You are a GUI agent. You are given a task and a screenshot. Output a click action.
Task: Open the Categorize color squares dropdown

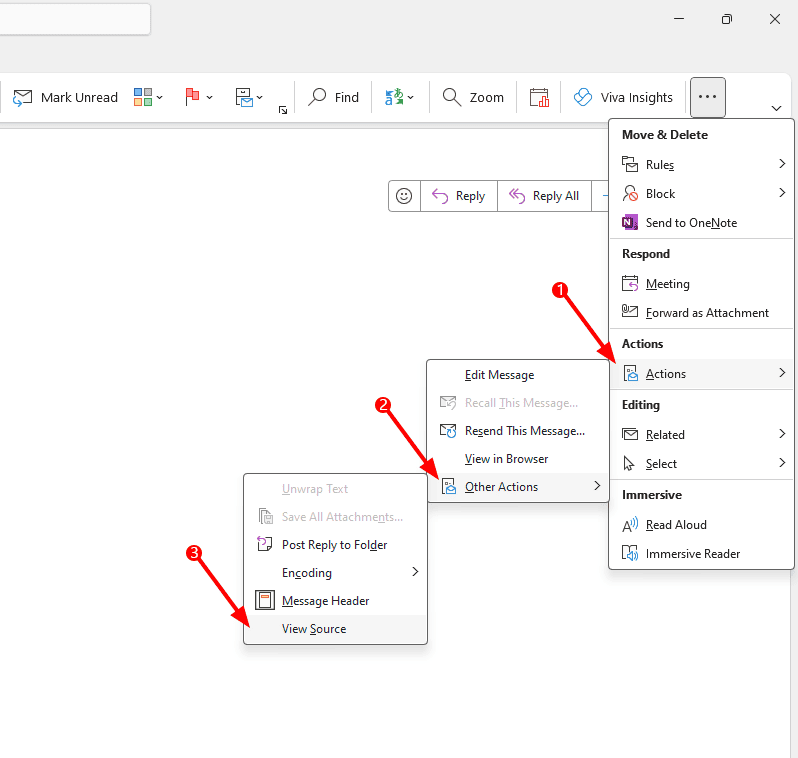pyautogui.click(x=149, y=97)
